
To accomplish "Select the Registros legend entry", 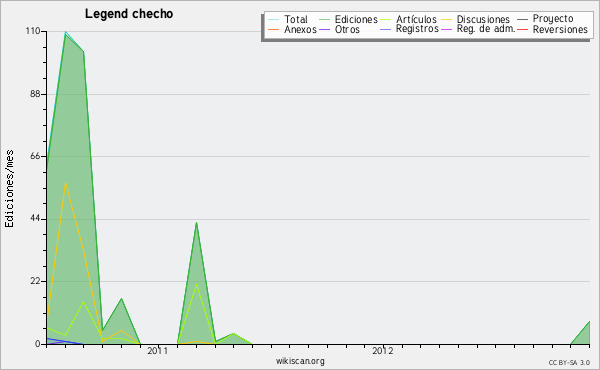I will pos(417,29).
